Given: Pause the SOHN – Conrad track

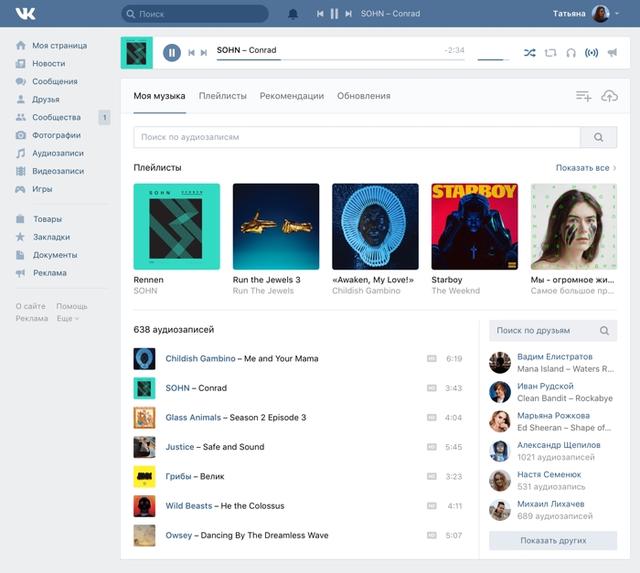Looking at the screenshot, I should tap(171, 53).
